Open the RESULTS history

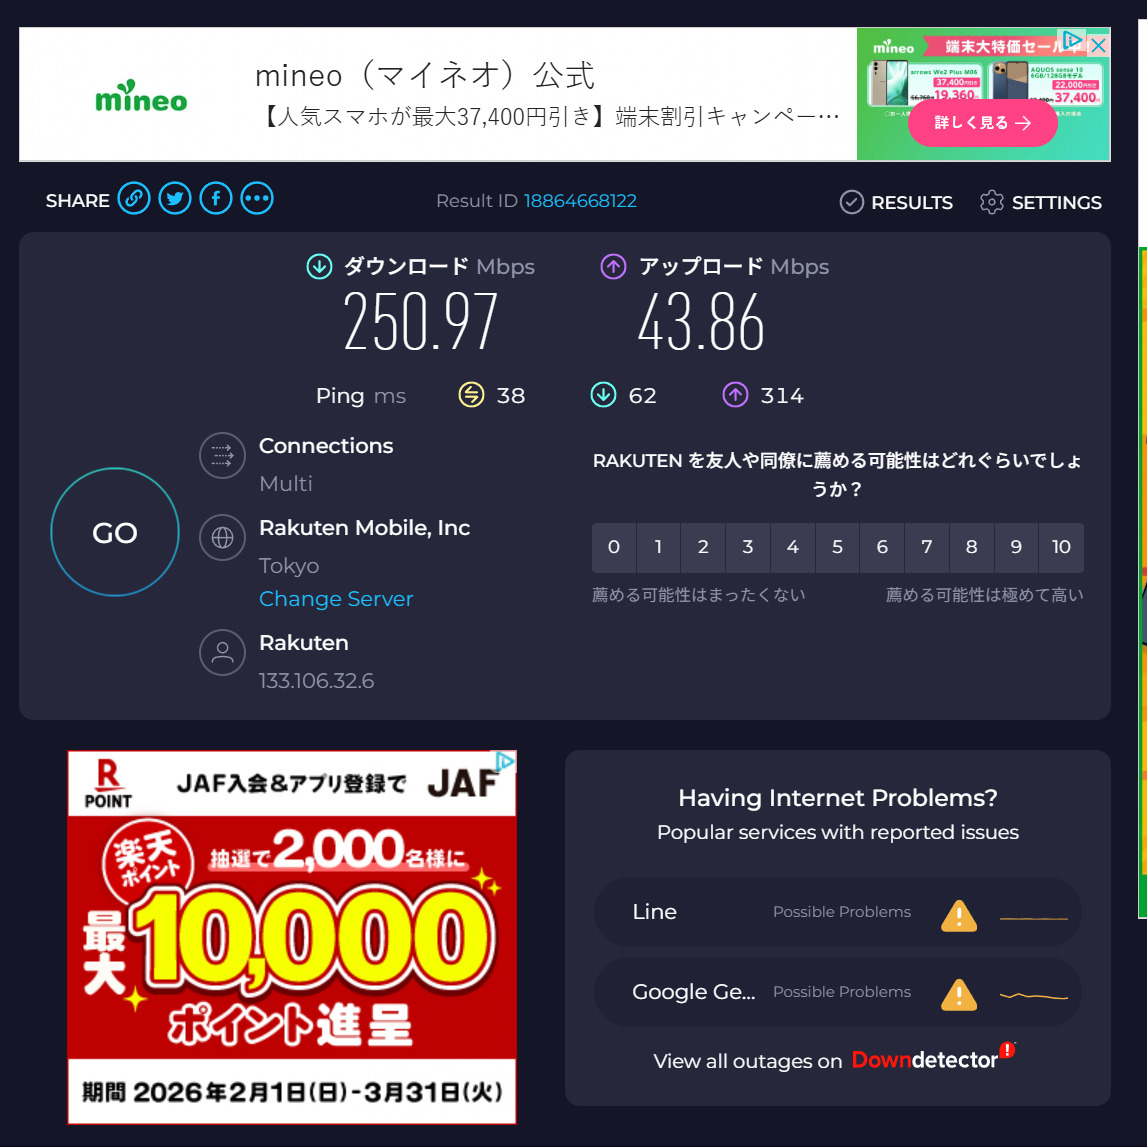click(896, 202)
